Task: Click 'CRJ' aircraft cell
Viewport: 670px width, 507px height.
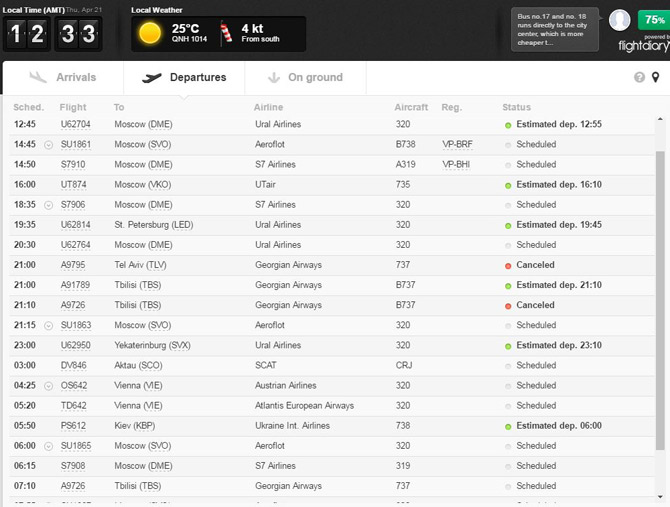Action: click(404, 365)
